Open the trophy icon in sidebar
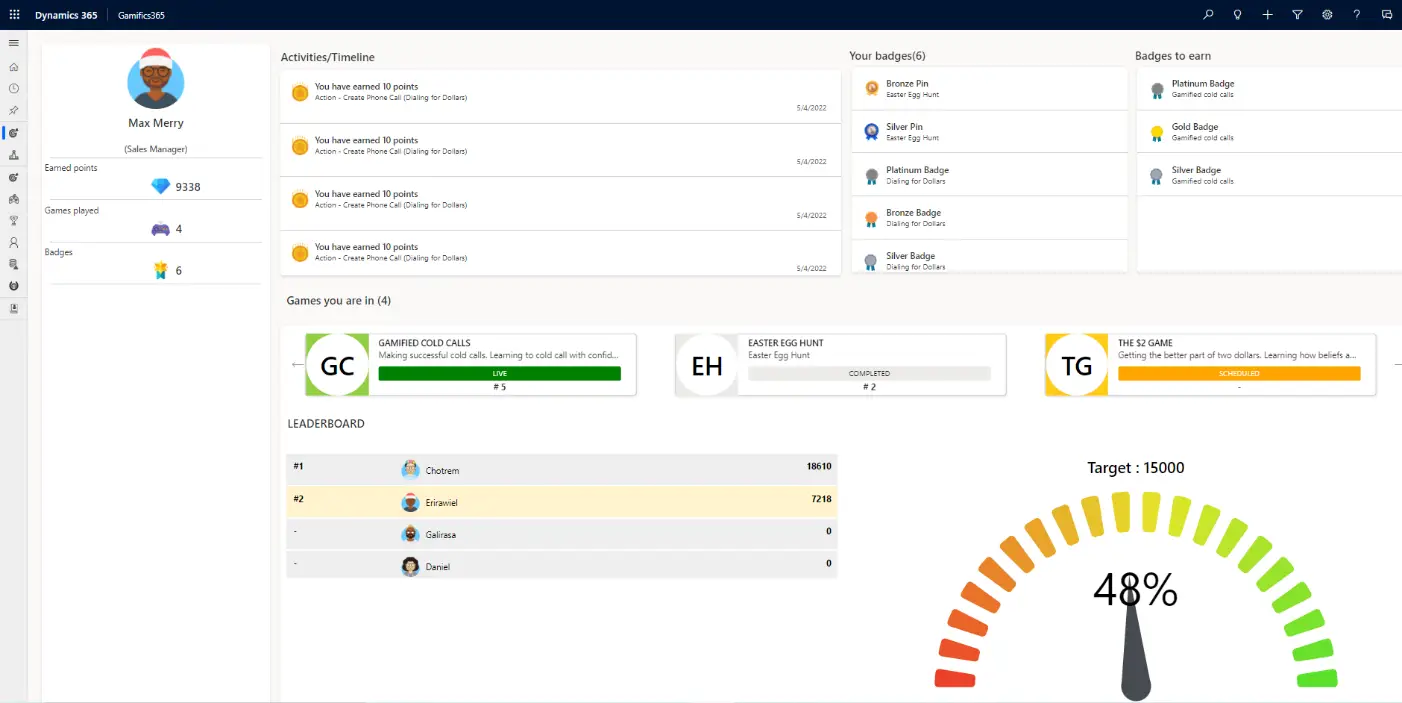Image resolution: width=1402 pixels, height=703 pixels. [x=14, y=221]
